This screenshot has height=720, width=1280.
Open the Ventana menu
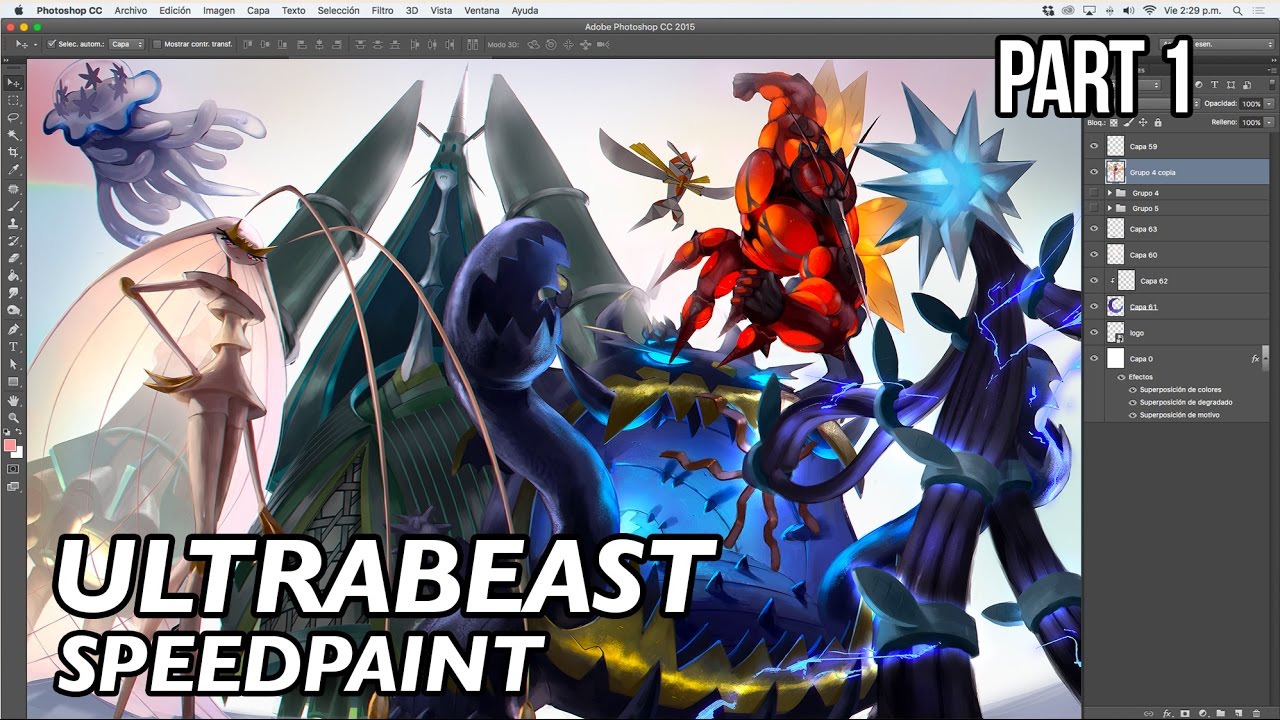point(482,10)
